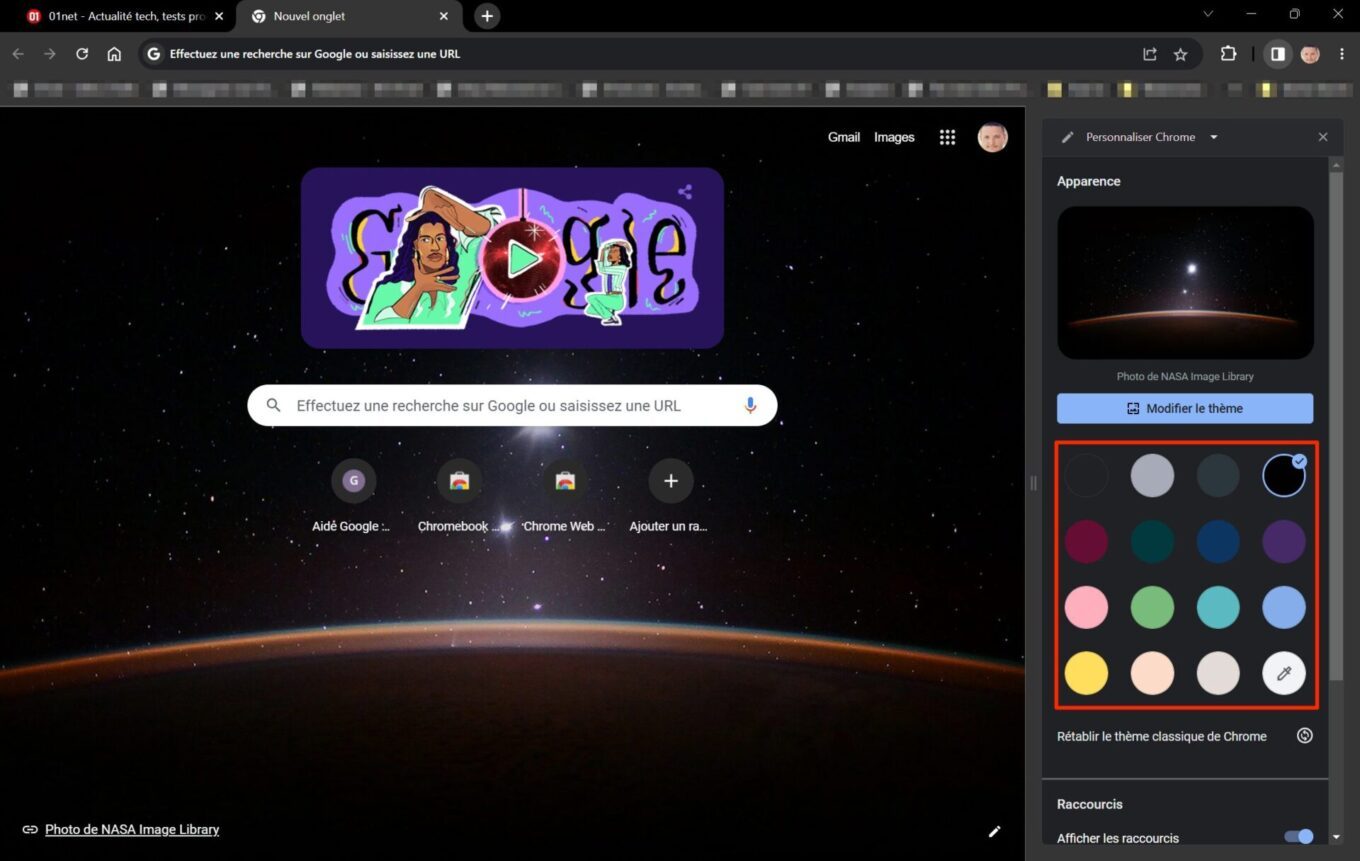Close the 01net tab
This screenshot has height=861, width=1360.
click(x=219, y=16)
